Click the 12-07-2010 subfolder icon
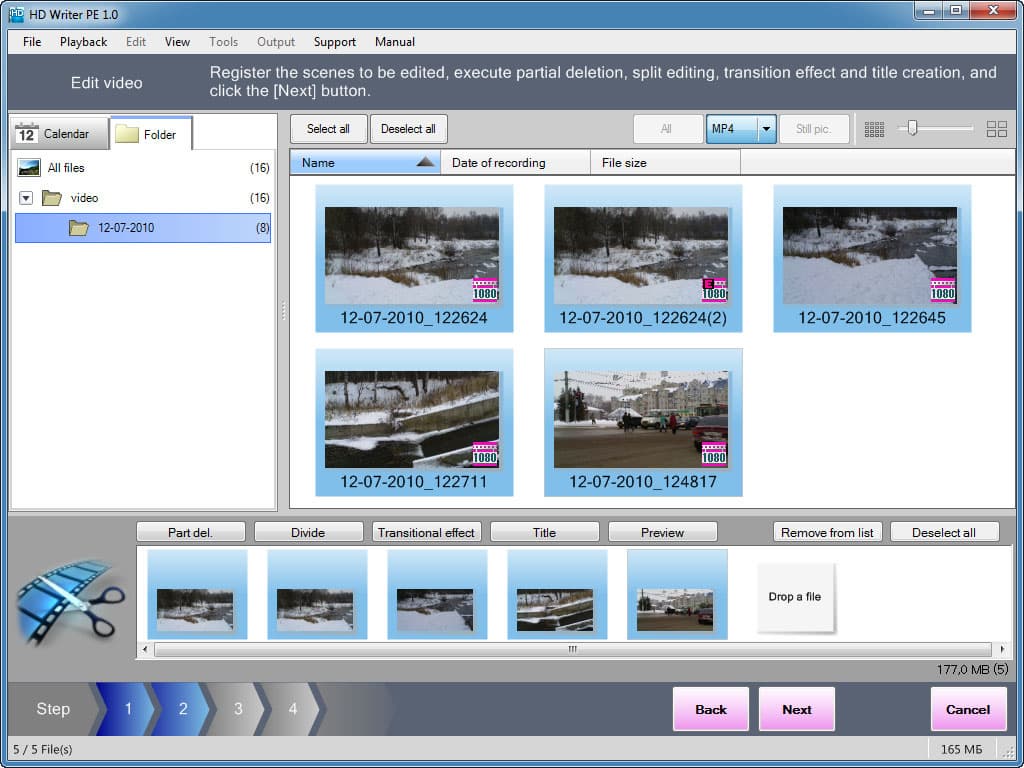Image resolution: width=1024 pixels, height=768 pixels. tap(79, 228)
